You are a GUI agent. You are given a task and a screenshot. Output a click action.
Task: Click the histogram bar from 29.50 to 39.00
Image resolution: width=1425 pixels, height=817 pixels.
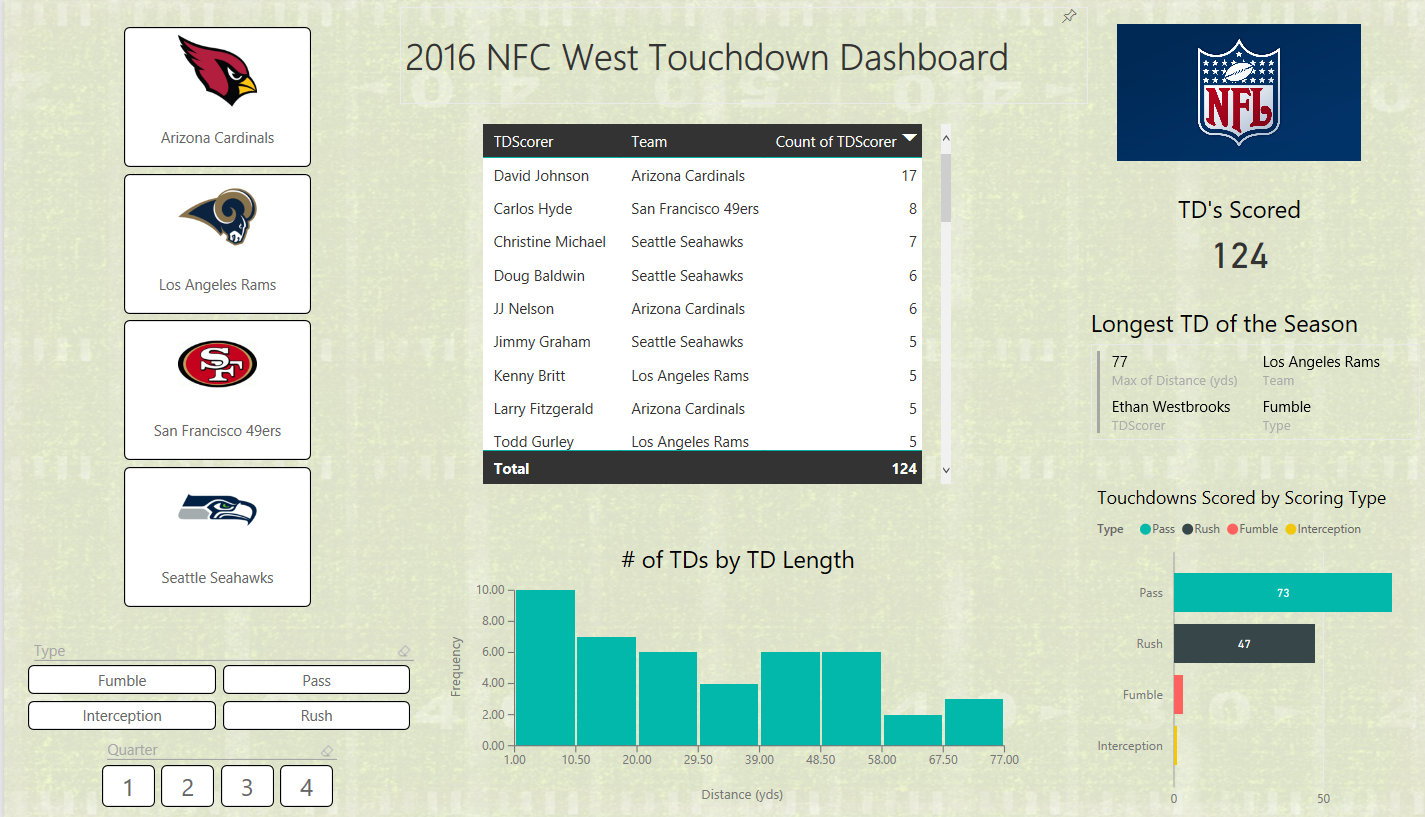(729, 715)
